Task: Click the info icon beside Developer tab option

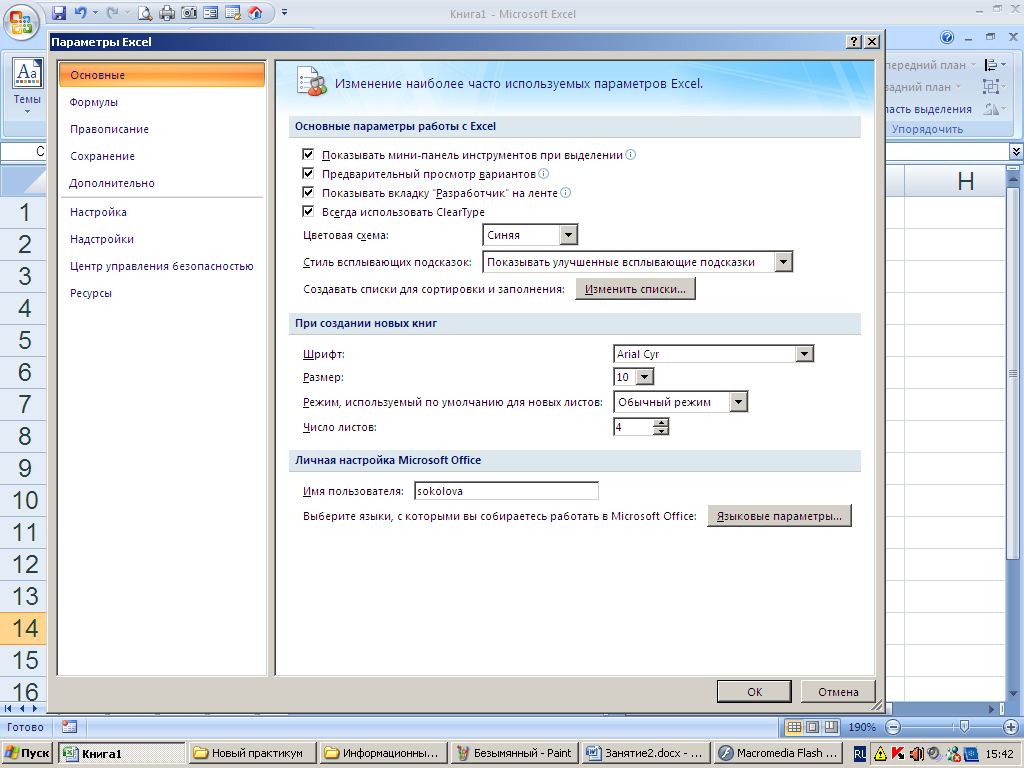Action: pos(566,193)
